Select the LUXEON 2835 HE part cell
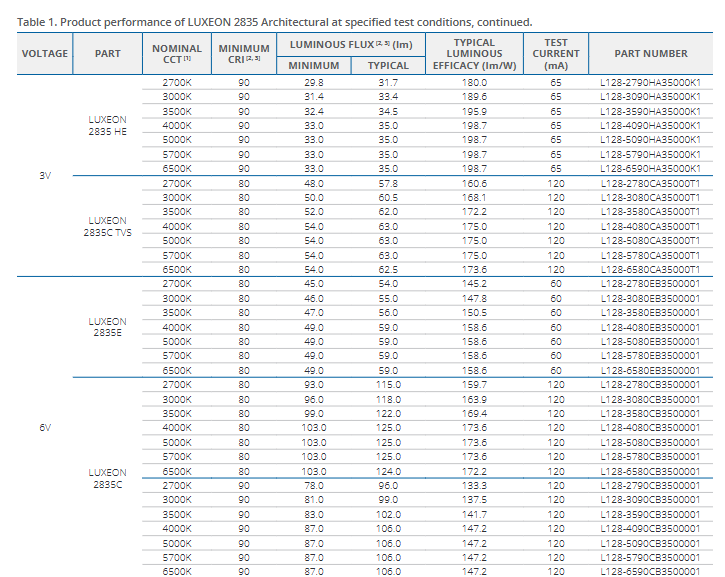The width and height of the screenshot is (725, 577). [107, 125]
